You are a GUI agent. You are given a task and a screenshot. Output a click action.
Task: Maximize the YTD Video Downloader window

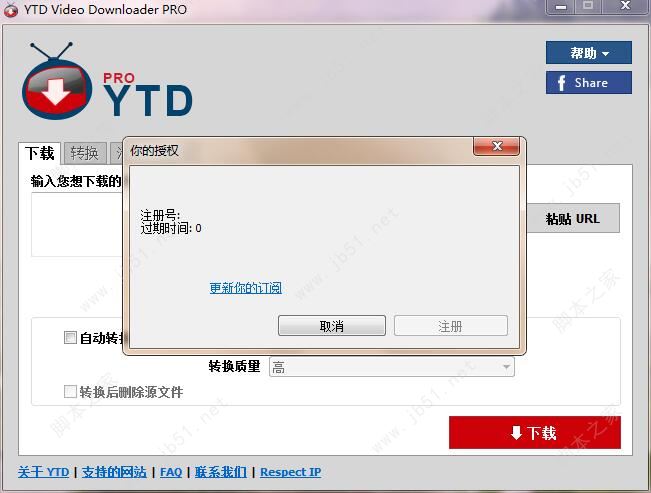(x=588, y=6)
